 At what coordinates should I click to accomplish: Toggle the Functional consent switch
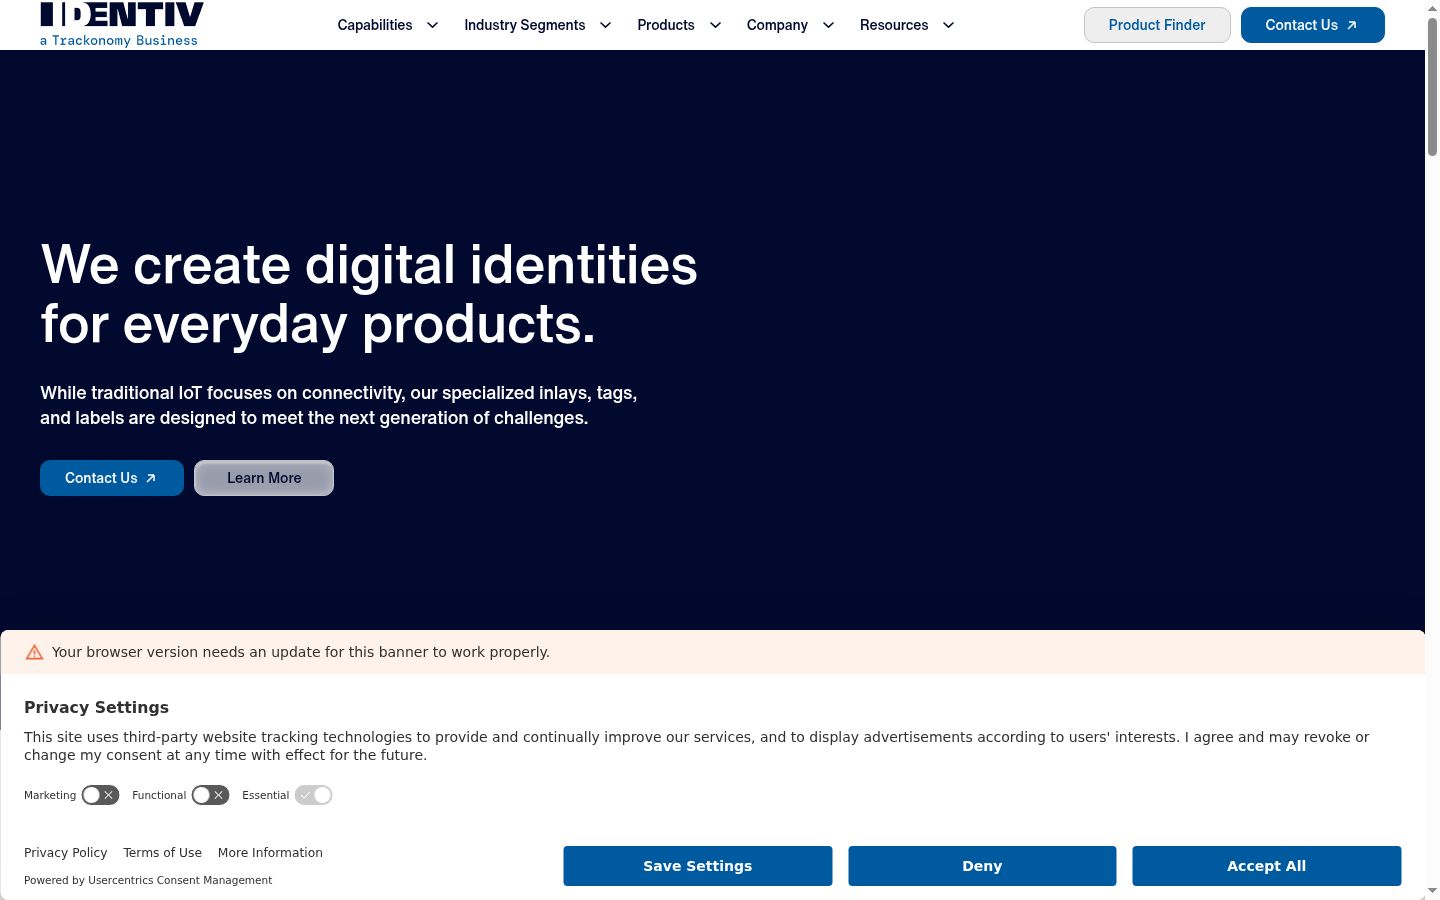pos(210,795)
